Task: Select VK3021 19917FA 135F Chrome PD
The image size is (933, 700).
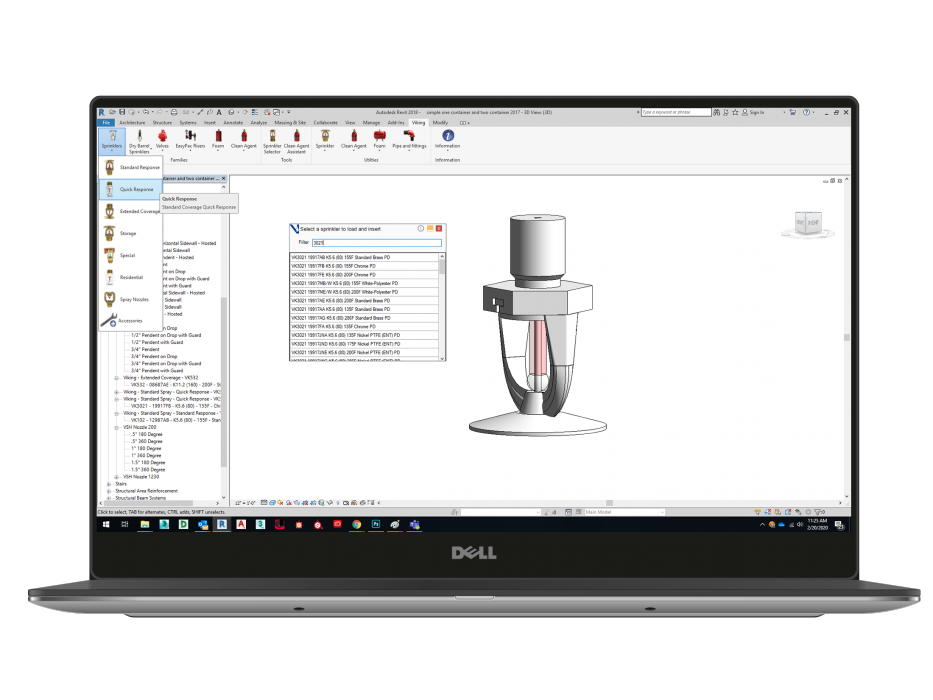Action: tap(364, 326)
